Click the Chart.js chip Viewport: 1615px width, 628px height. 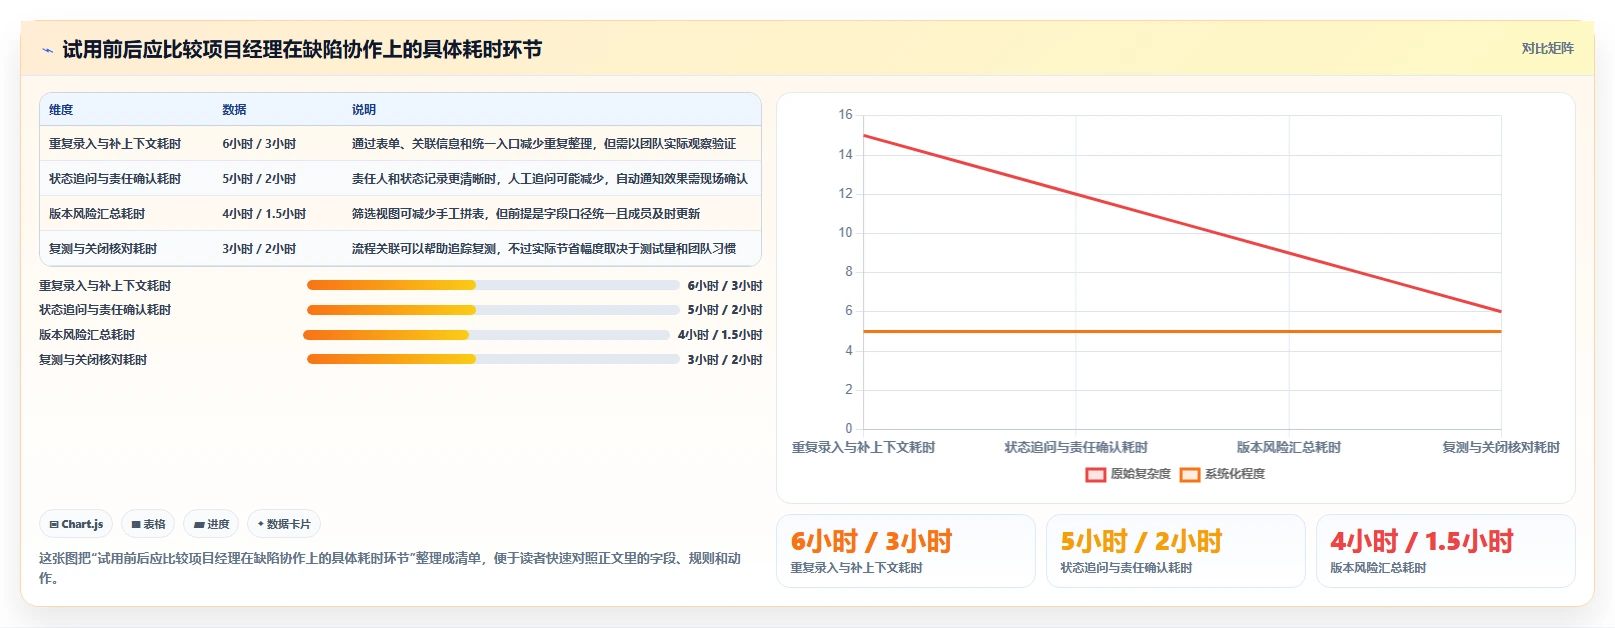pos(76,524)
